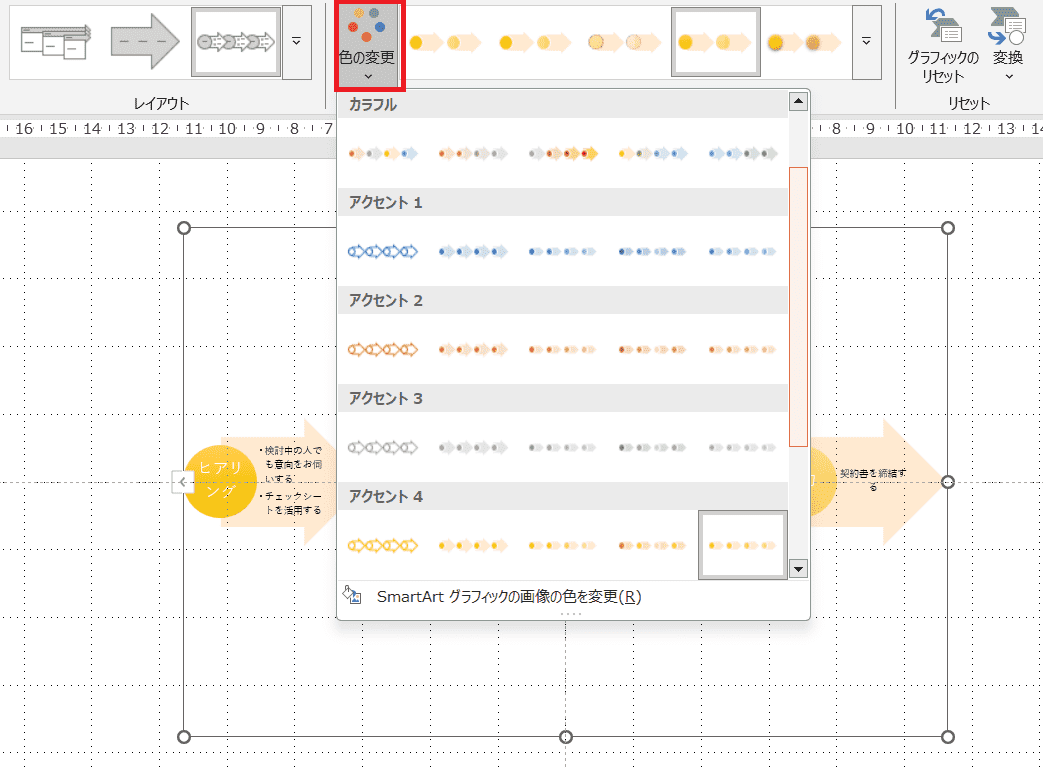Select the middle option in アクセント 2 row
The width and height of the screenshot is (1043, 768).
click(x=563, y=350)
